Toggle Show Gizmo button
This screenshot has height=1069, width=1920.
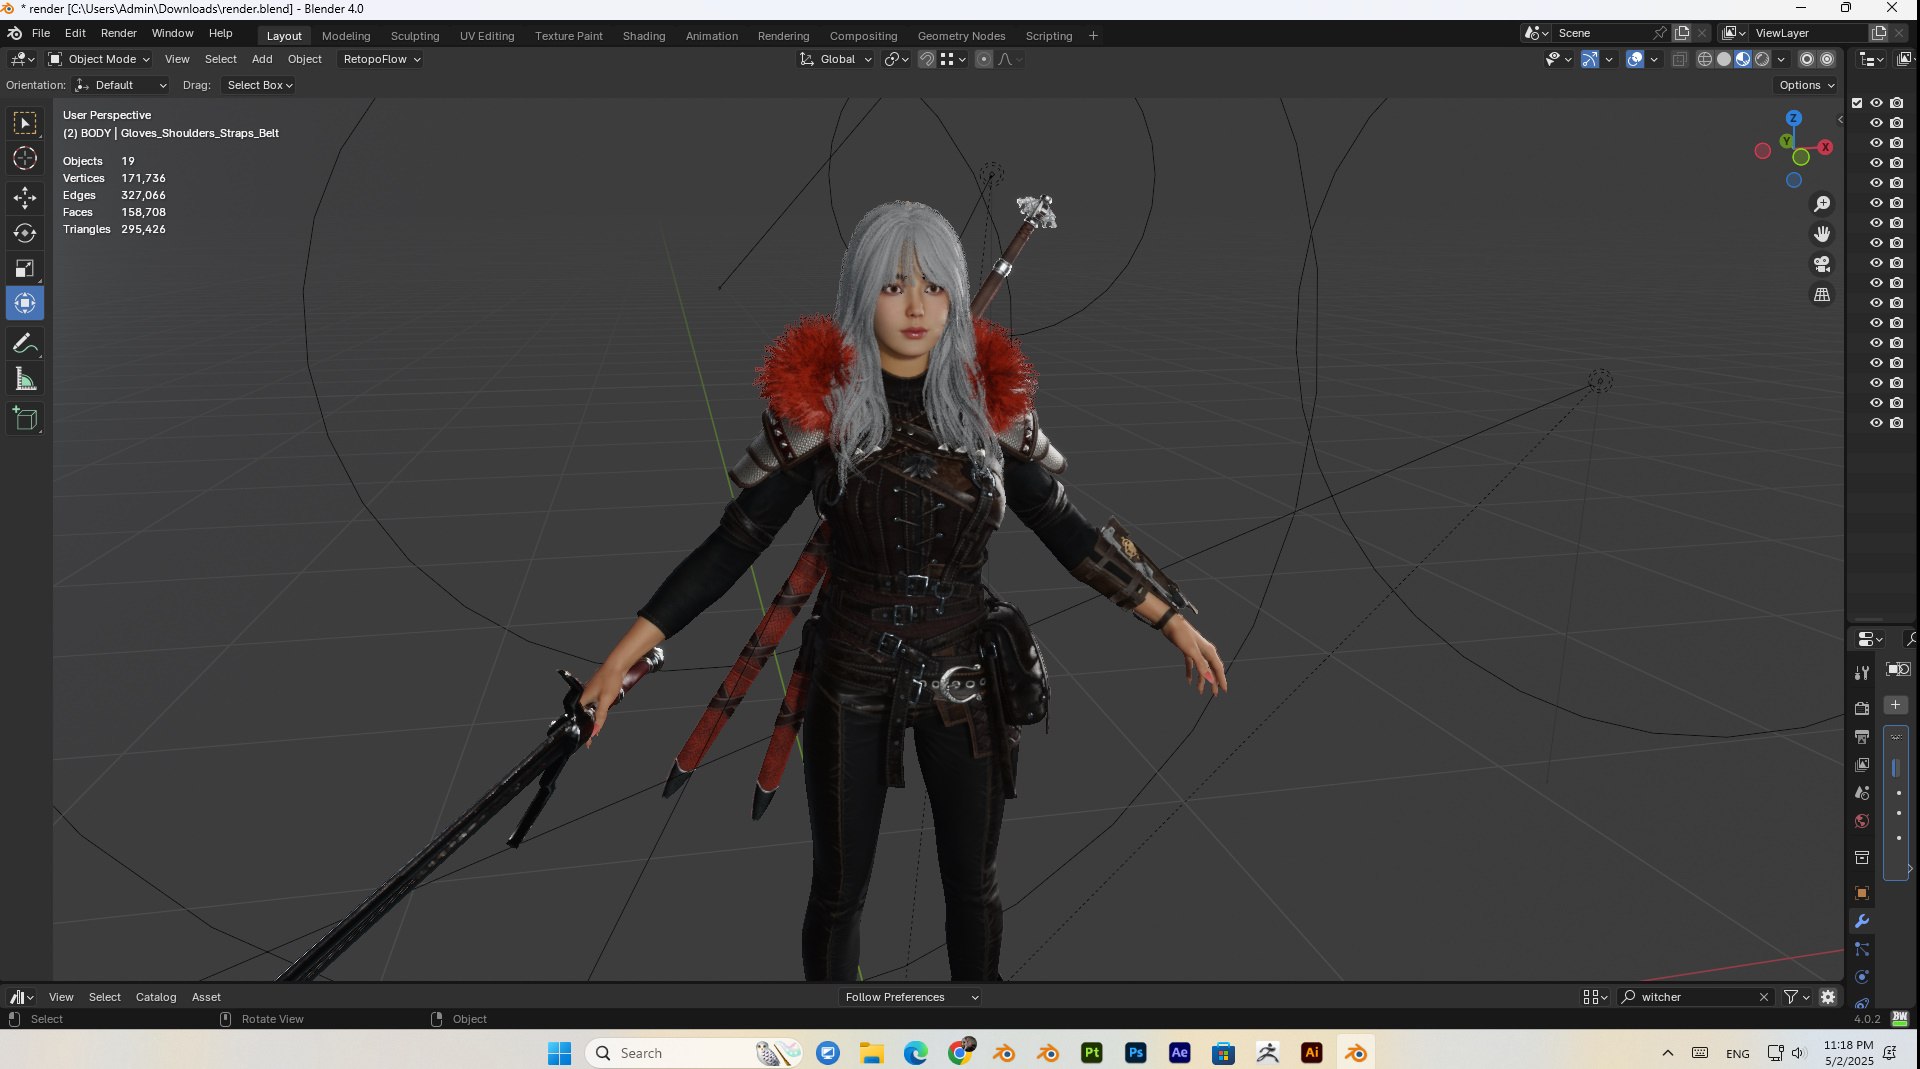pyautogui.click(x=1590, y=60)
